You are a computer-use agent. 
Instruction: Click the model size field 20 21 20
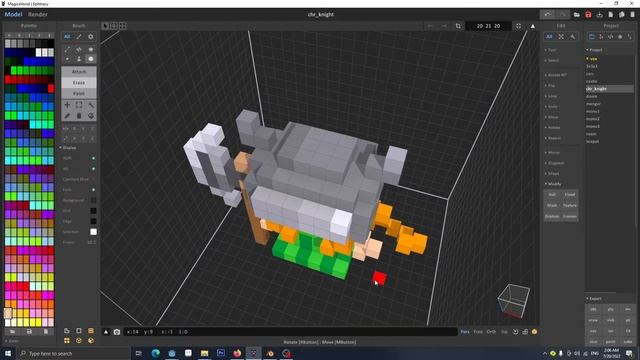click(x=488, y=26)
